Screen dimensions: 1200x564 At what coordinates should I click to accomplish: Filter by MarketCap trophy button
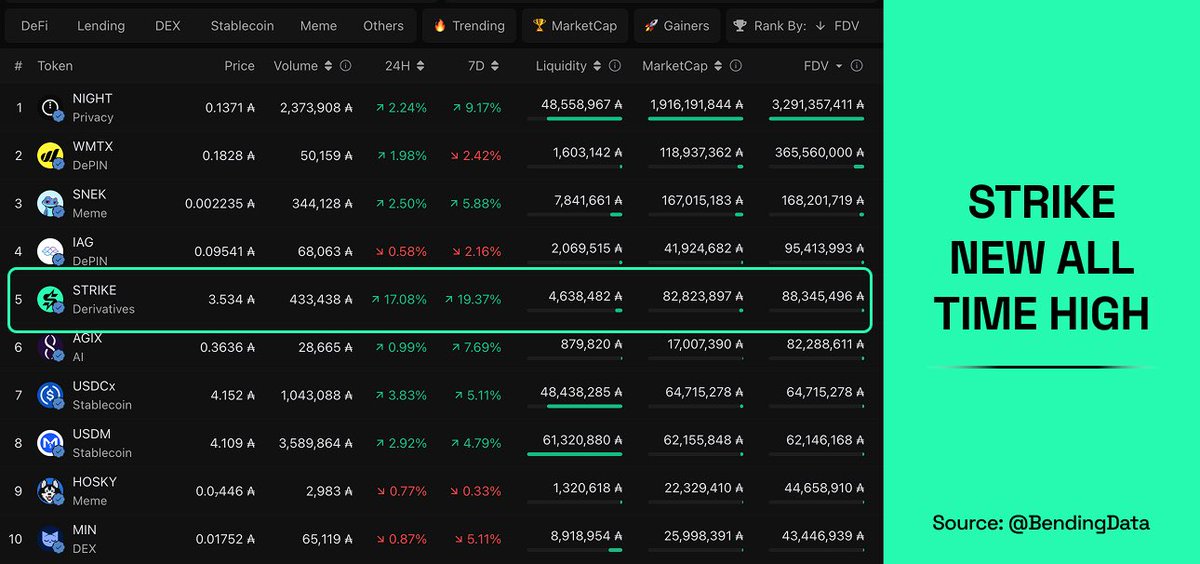click(x=575, y=26)
